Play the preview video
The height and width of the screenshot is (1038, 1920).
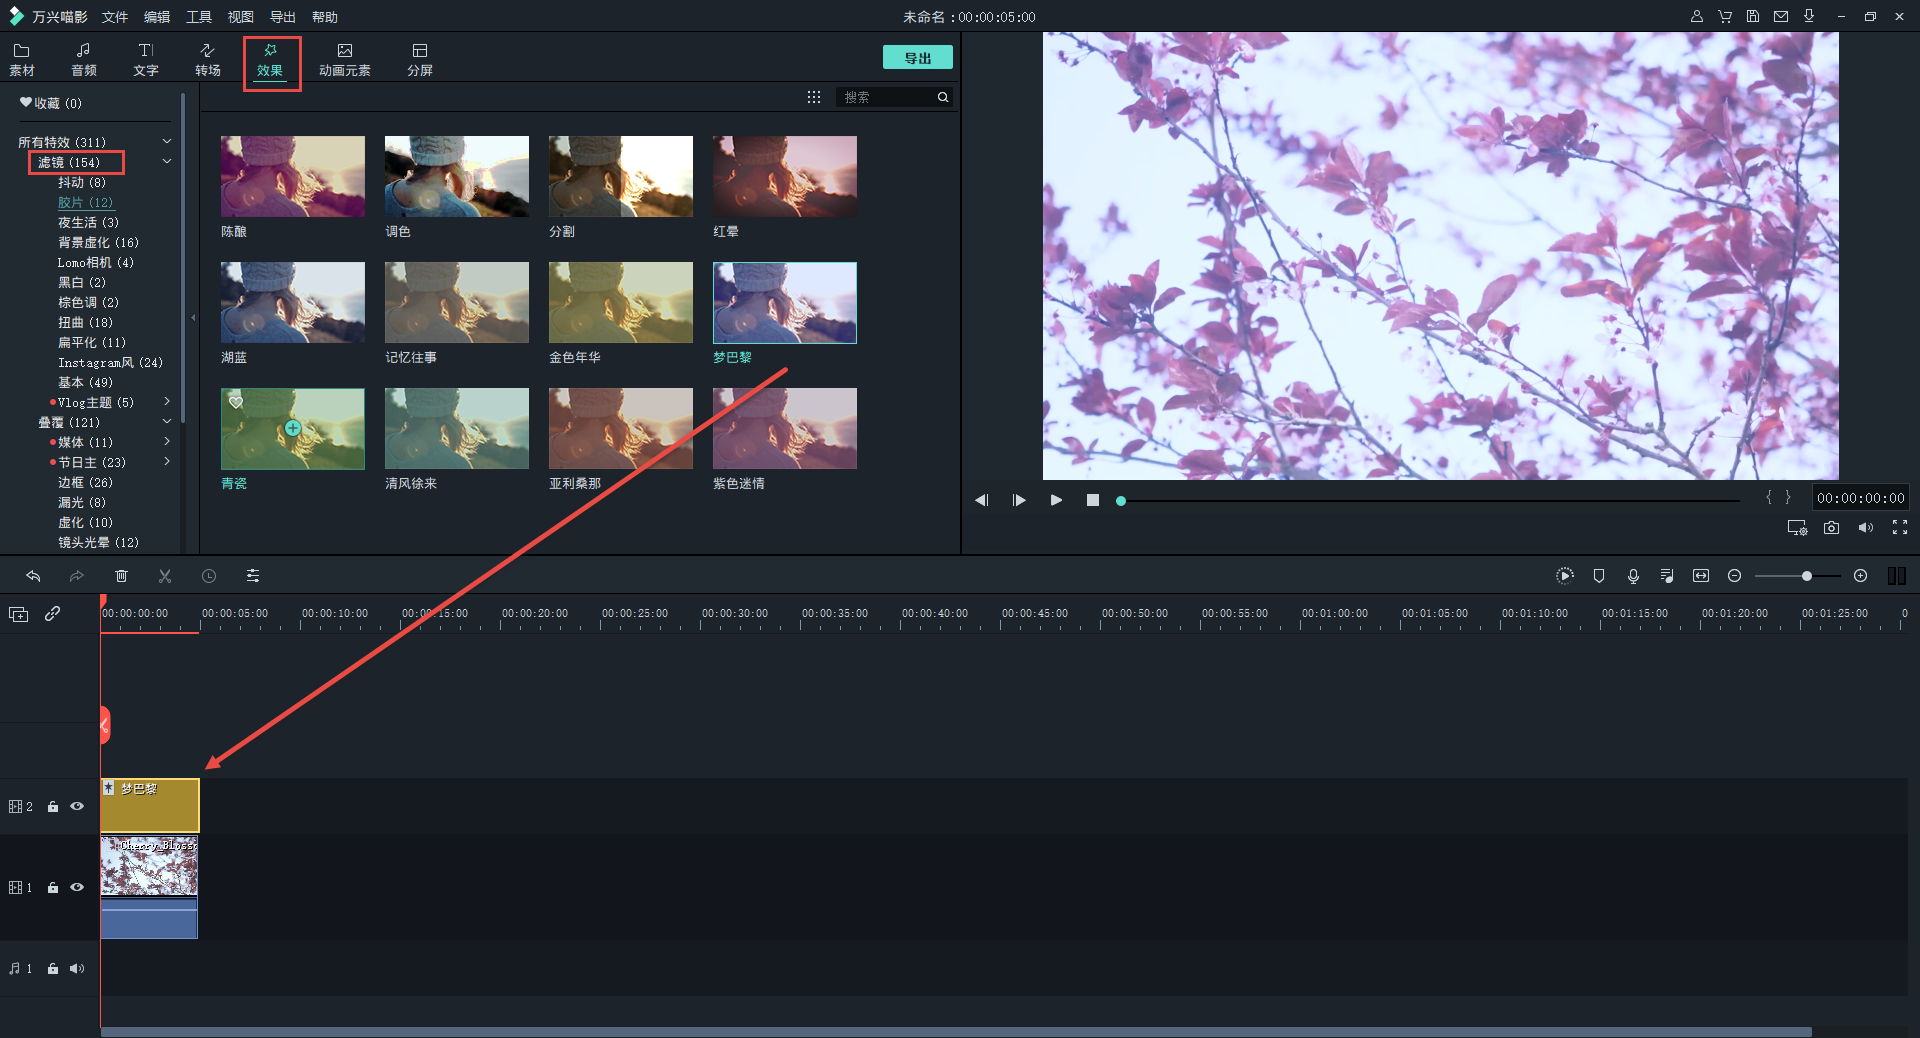(1056, 500)
